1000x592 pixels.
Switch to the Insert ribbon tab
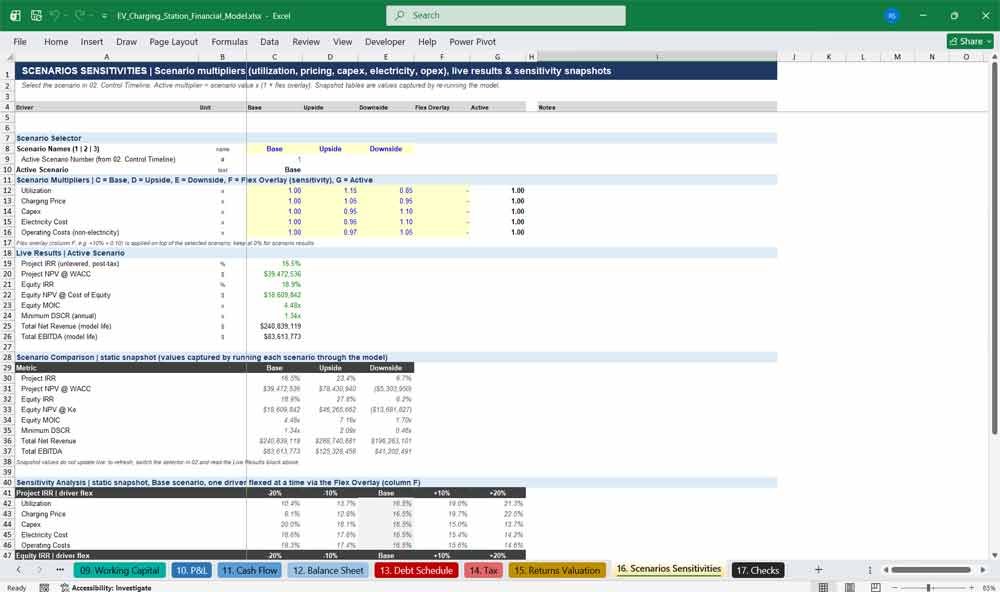point(92,41)
